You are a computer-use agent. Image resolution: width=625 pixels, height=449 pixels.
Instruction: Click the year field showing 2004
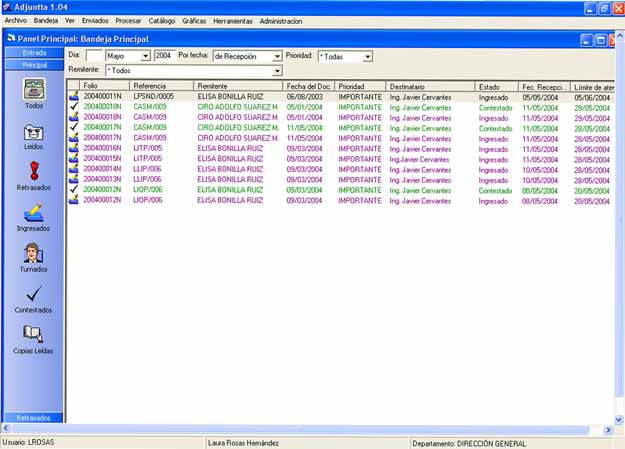pos(164,56)
